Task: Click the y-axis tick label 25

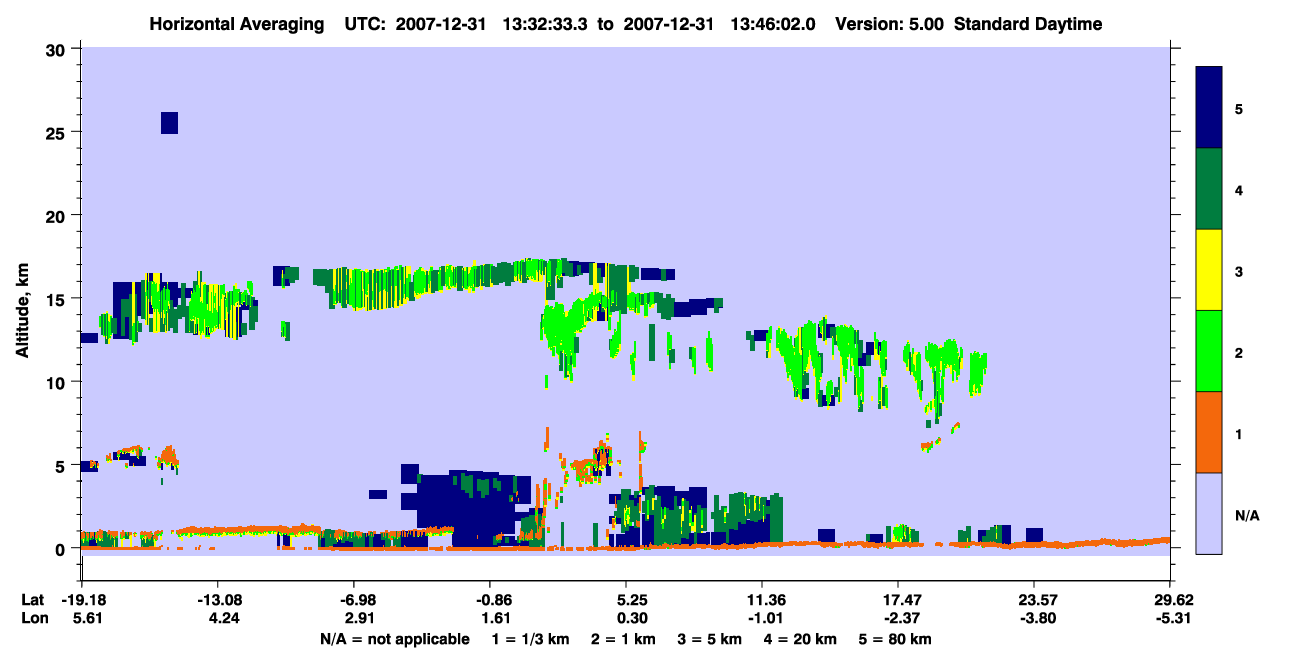Action: [58, 132]
